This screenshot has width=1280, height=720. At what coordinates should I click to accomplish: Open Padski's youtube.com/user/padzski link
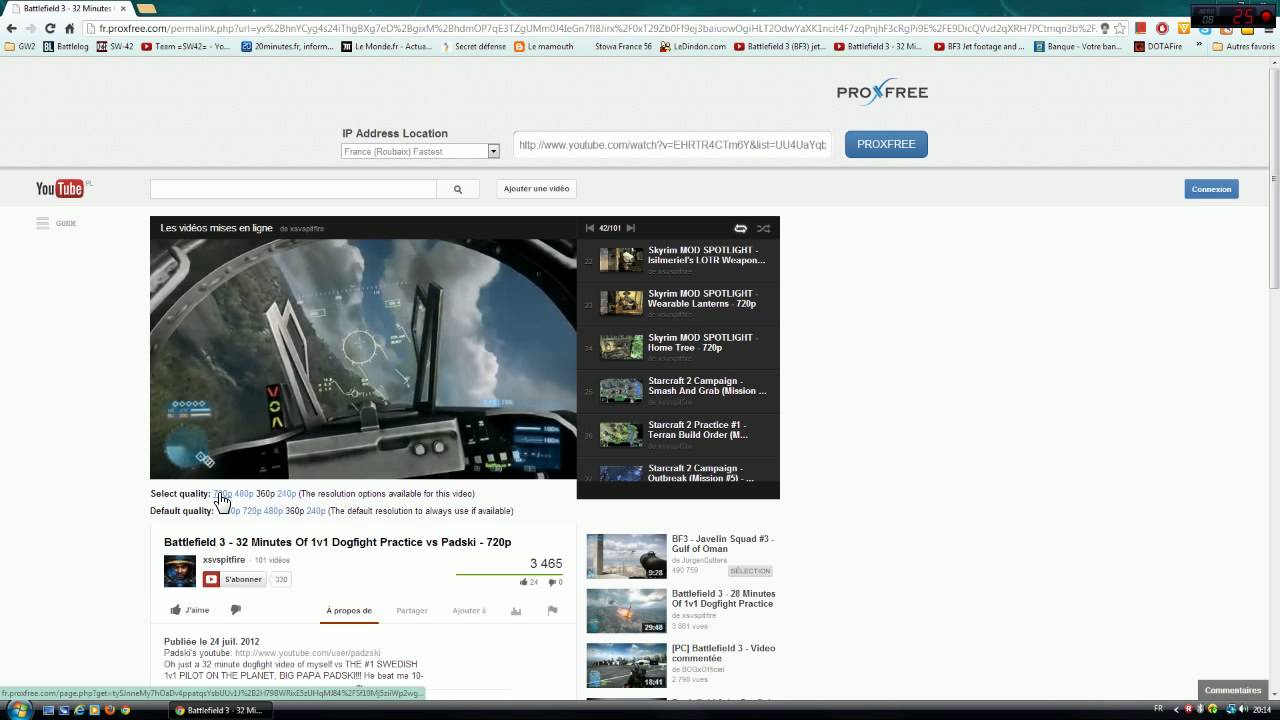coord(308,653)
